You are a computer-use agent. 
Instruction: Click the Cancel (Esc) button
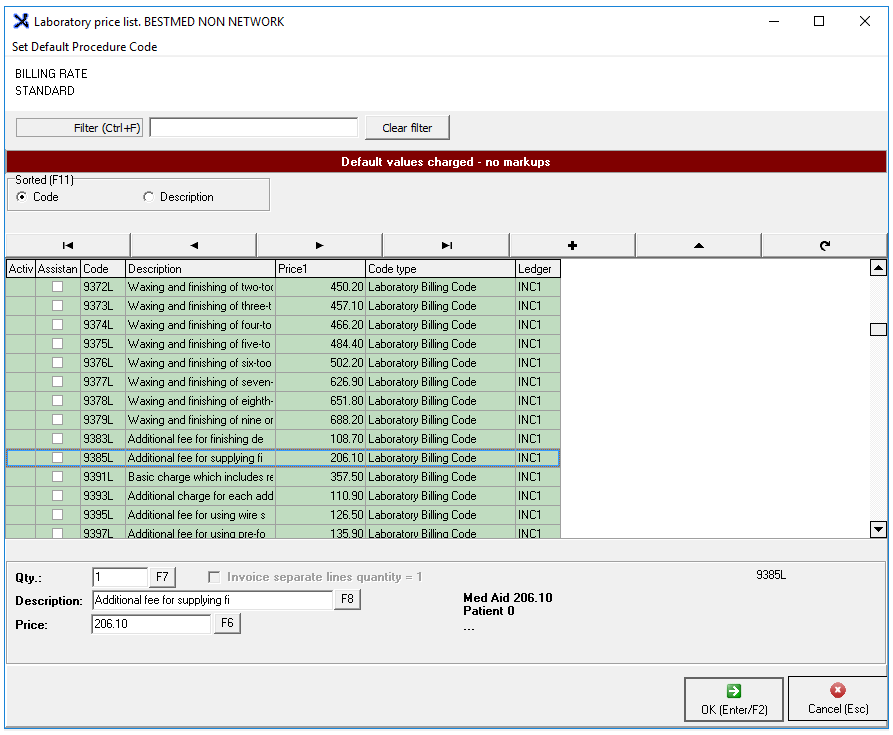coord(838,699)
